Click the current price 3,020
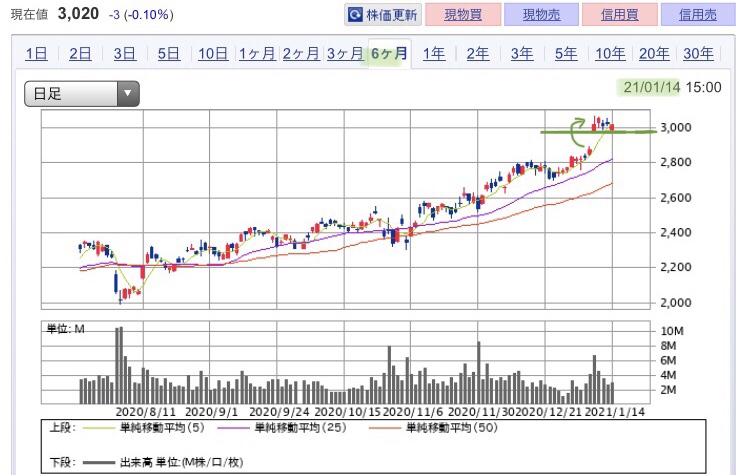Image resolution: width=749 pixels, height=475 pixels. click(x=78, y=13)
